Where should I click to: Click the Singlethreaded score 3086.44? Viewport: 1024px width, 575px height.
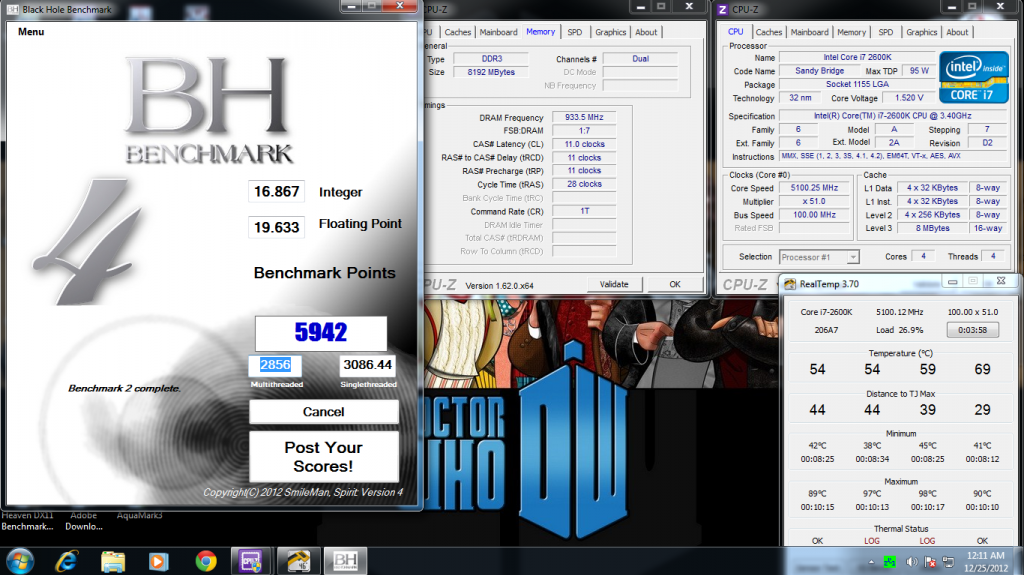[368, 365]
